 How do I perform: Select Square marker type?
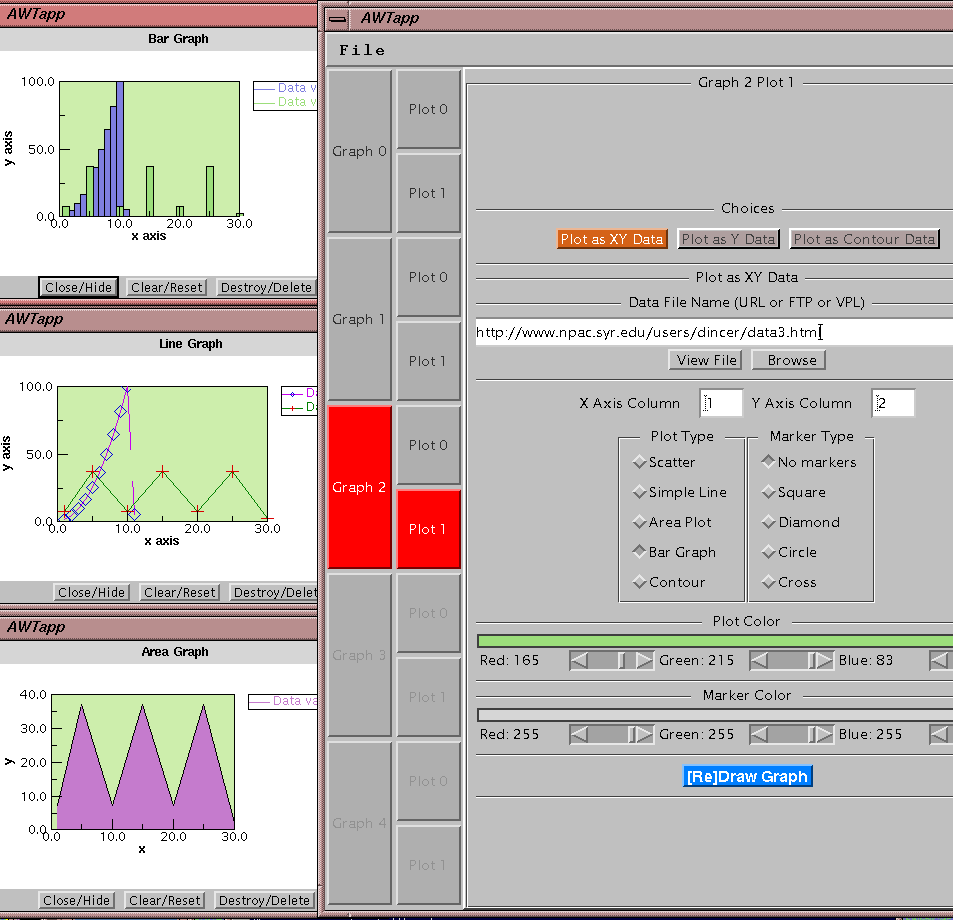pyautogui.click(x=794, y=492)
